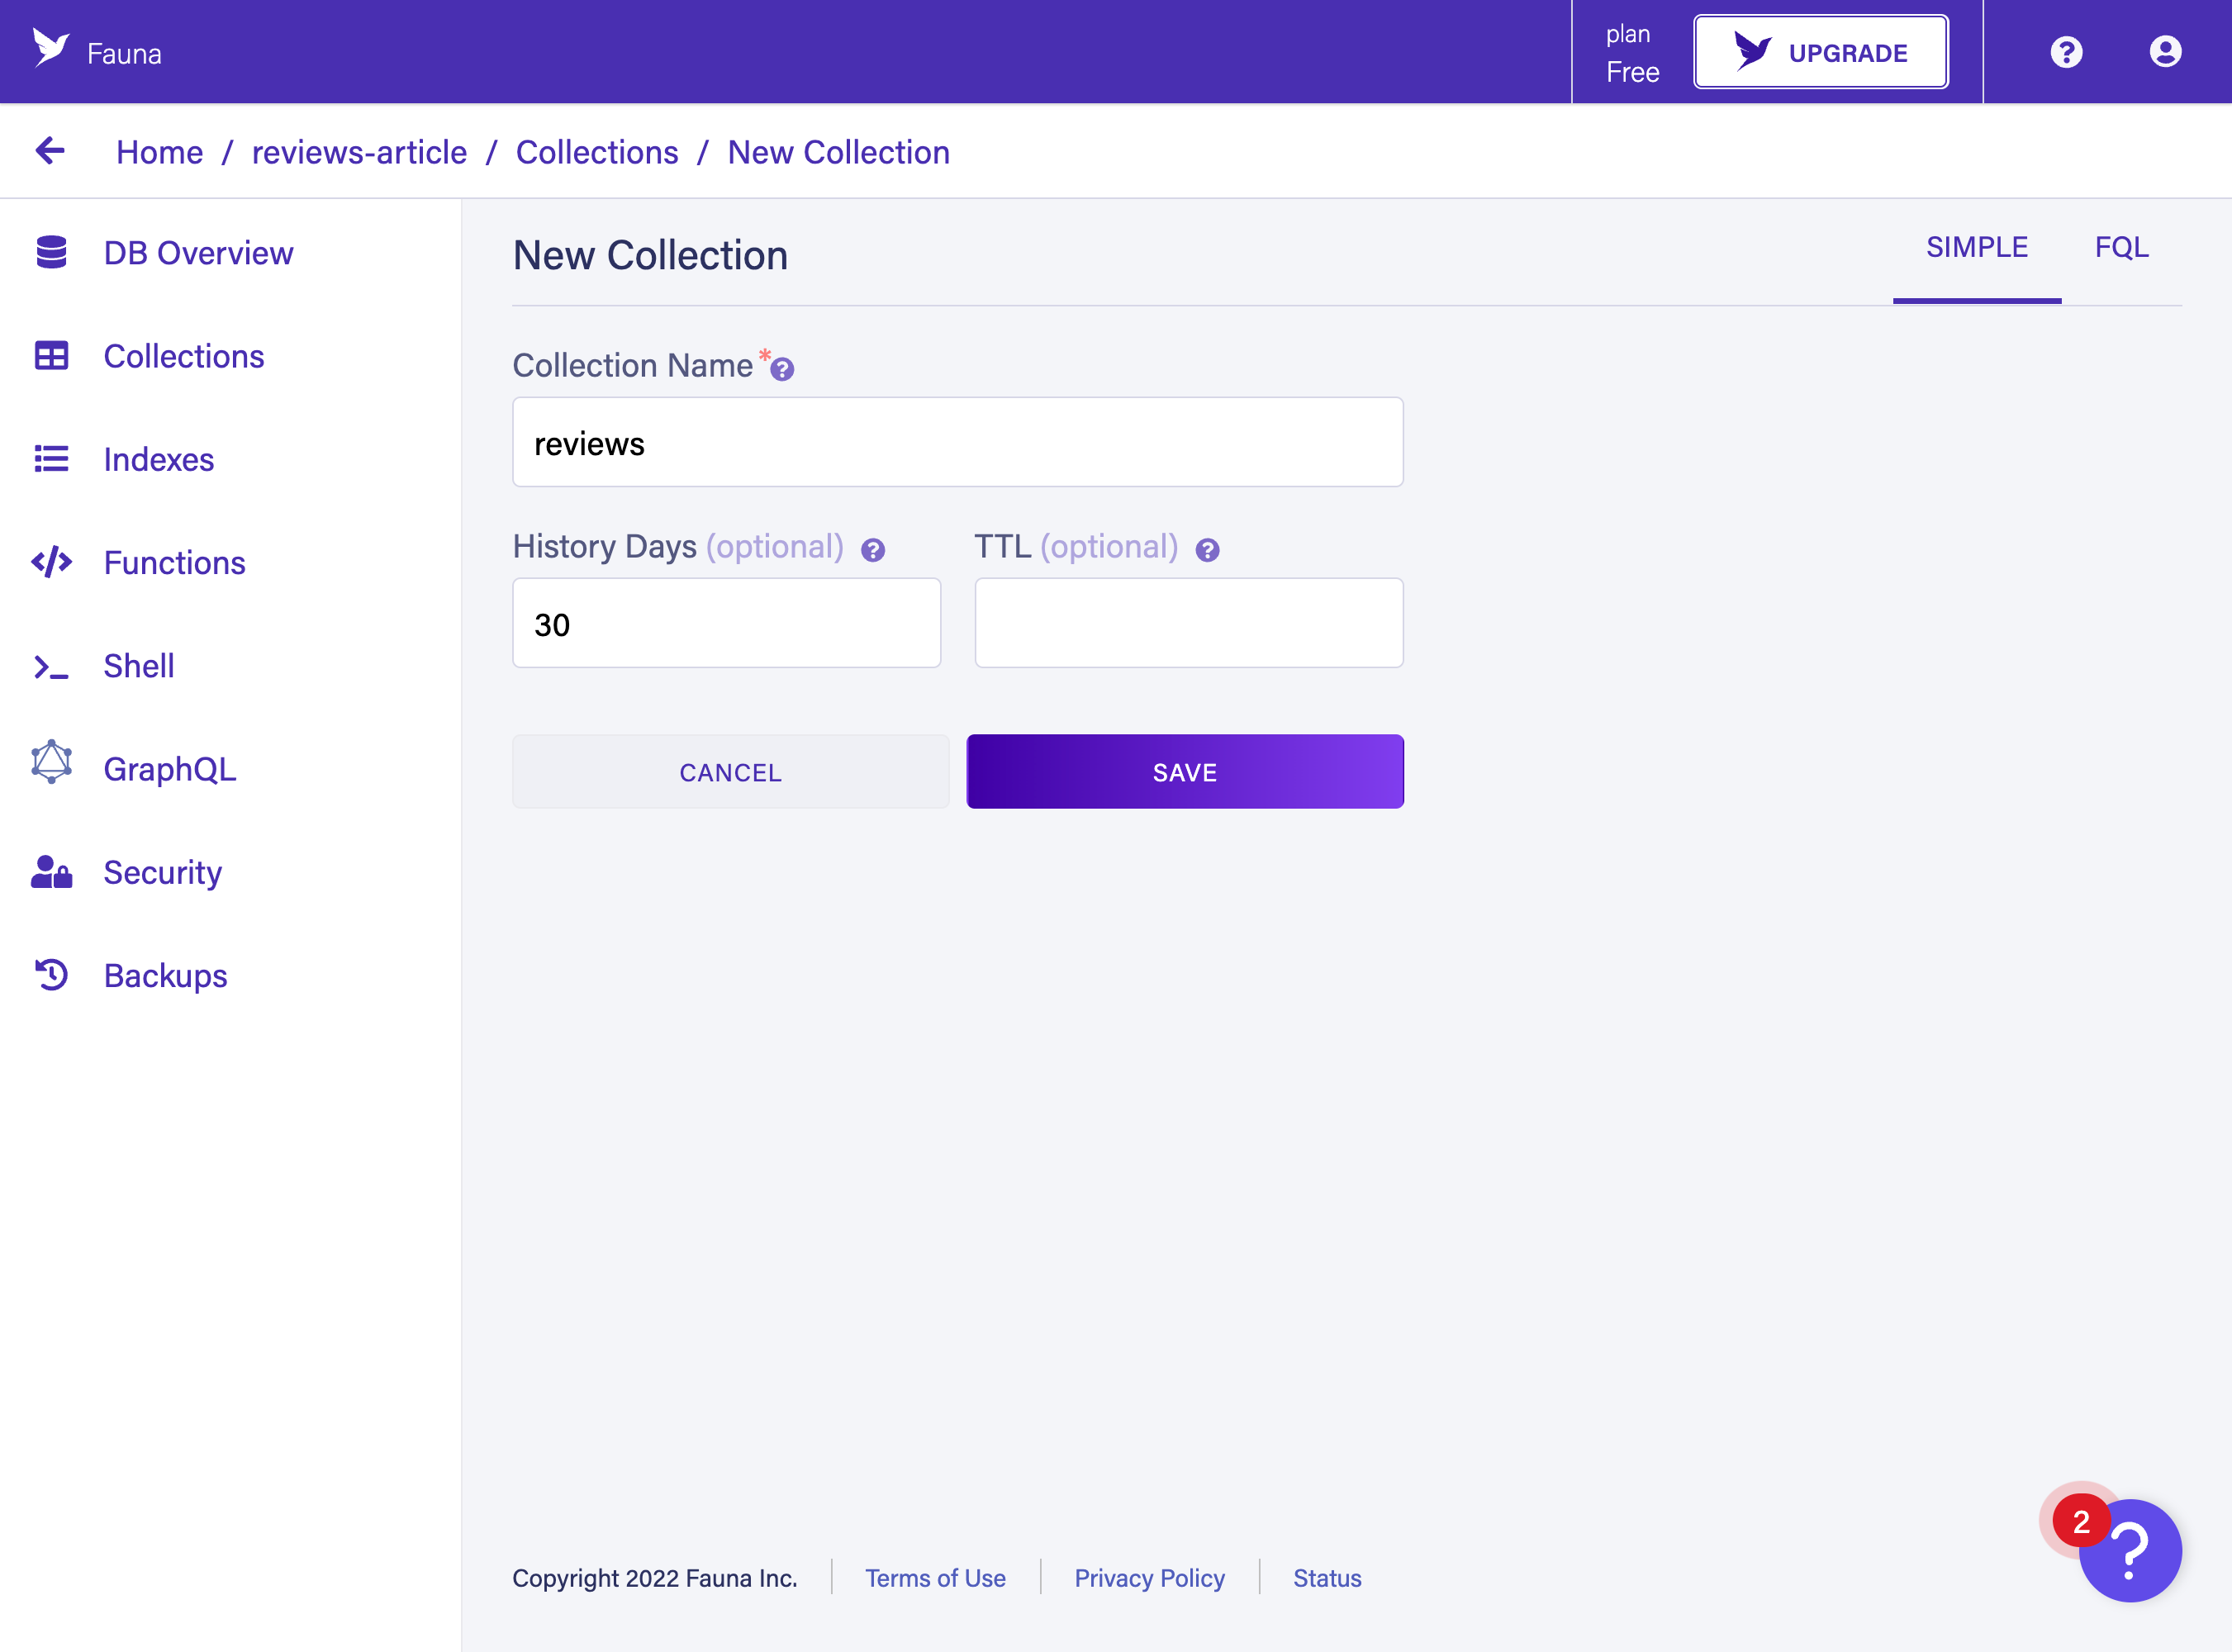
Task: Click the TTL help tooltip icon
Action: pyautogui.click(x=1207, y=550)
